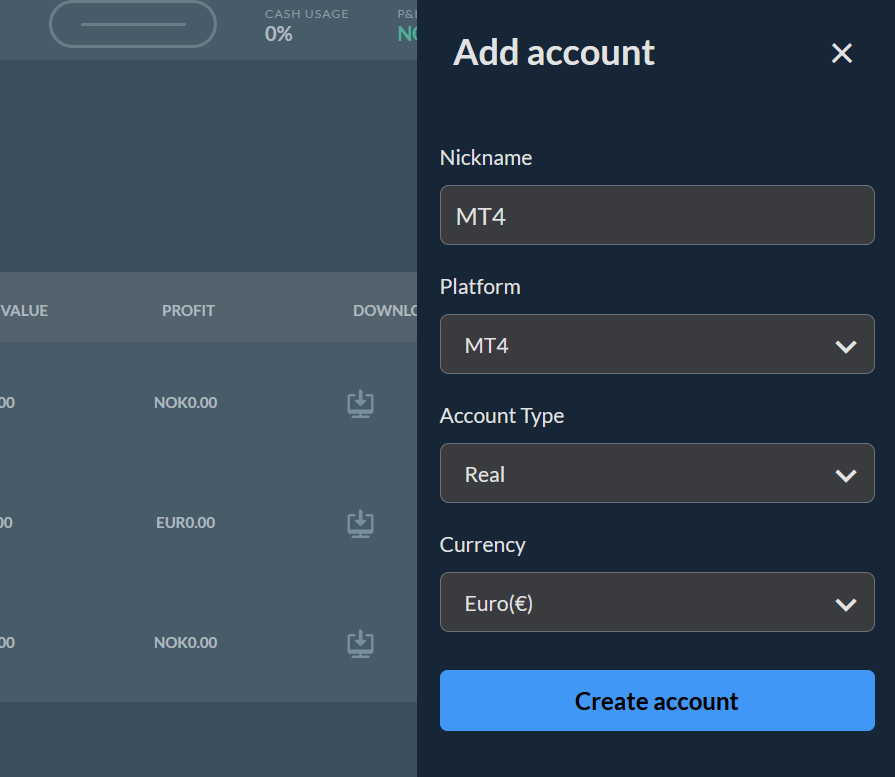The image size is (895, 777).
Task: Download platform icon in first NOK0.00 row
Action: coord(361,404)
